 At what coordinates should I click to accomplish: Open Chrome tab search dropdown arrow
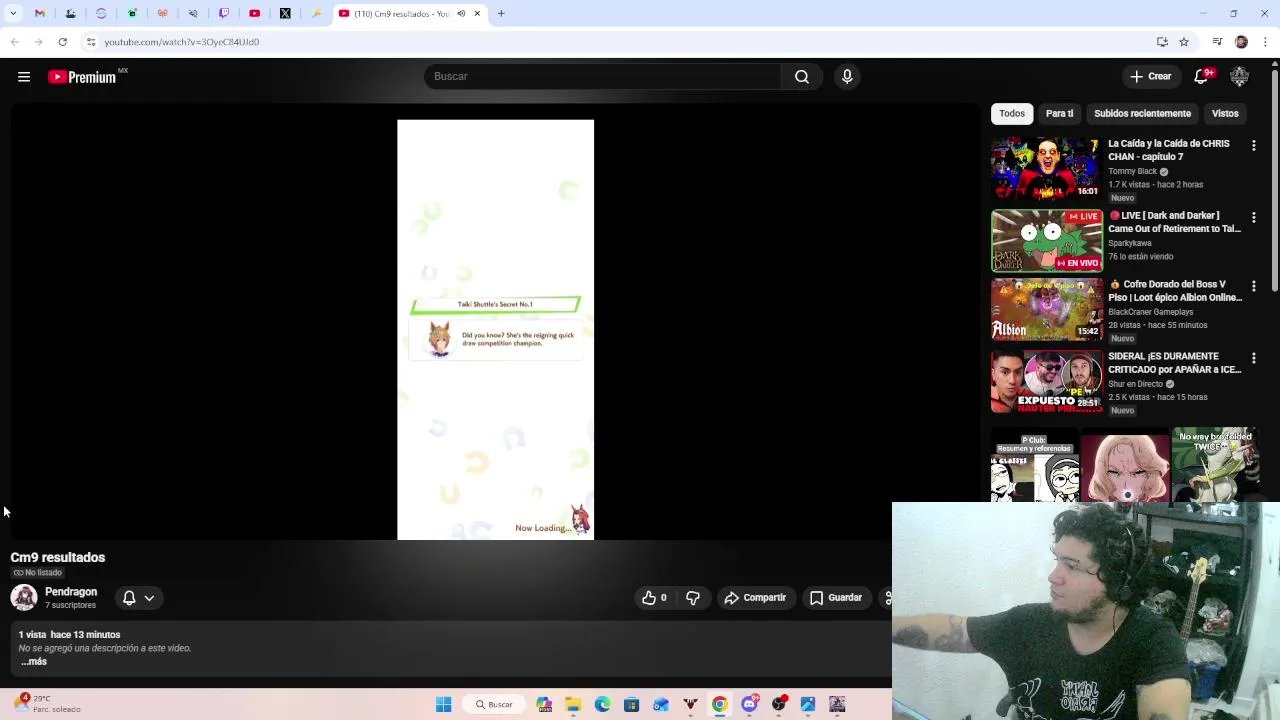13,14
